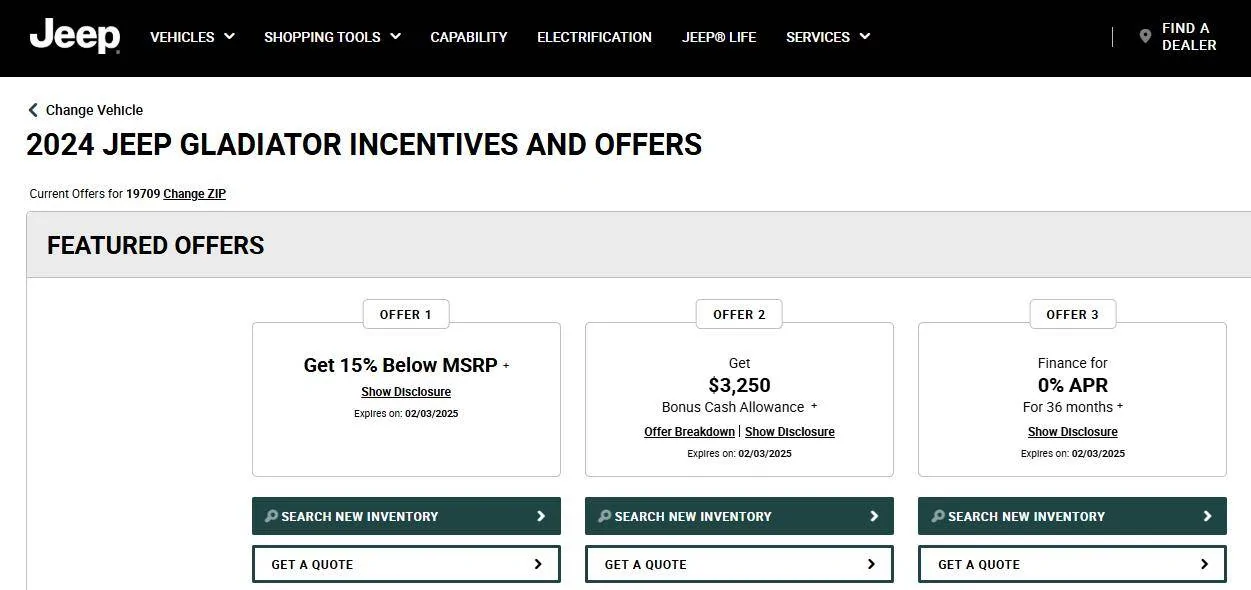Click Get a Quote under Offer 2
This screenshot has height=590, width=1251.
tap(739, 564)
